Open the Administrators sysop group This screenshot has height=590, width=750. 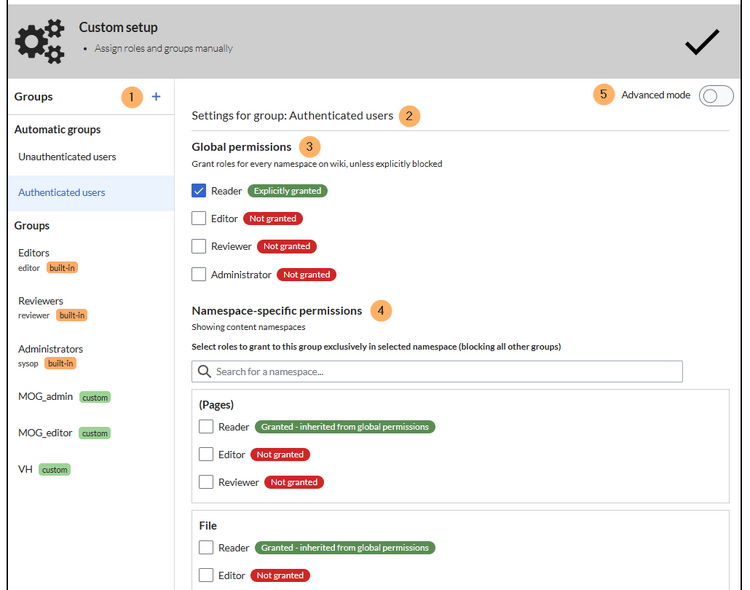(x=50, y=349)
